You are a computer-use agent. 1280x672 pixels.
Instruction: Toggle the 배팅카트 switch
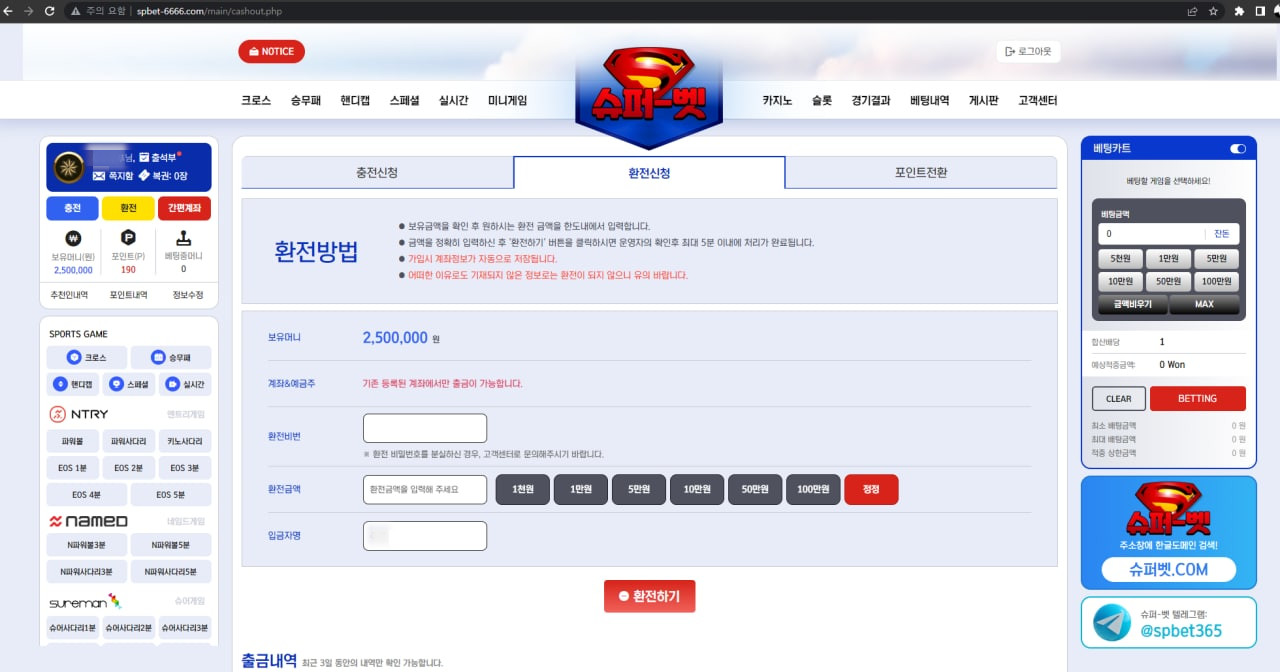tap(1238, 148)
